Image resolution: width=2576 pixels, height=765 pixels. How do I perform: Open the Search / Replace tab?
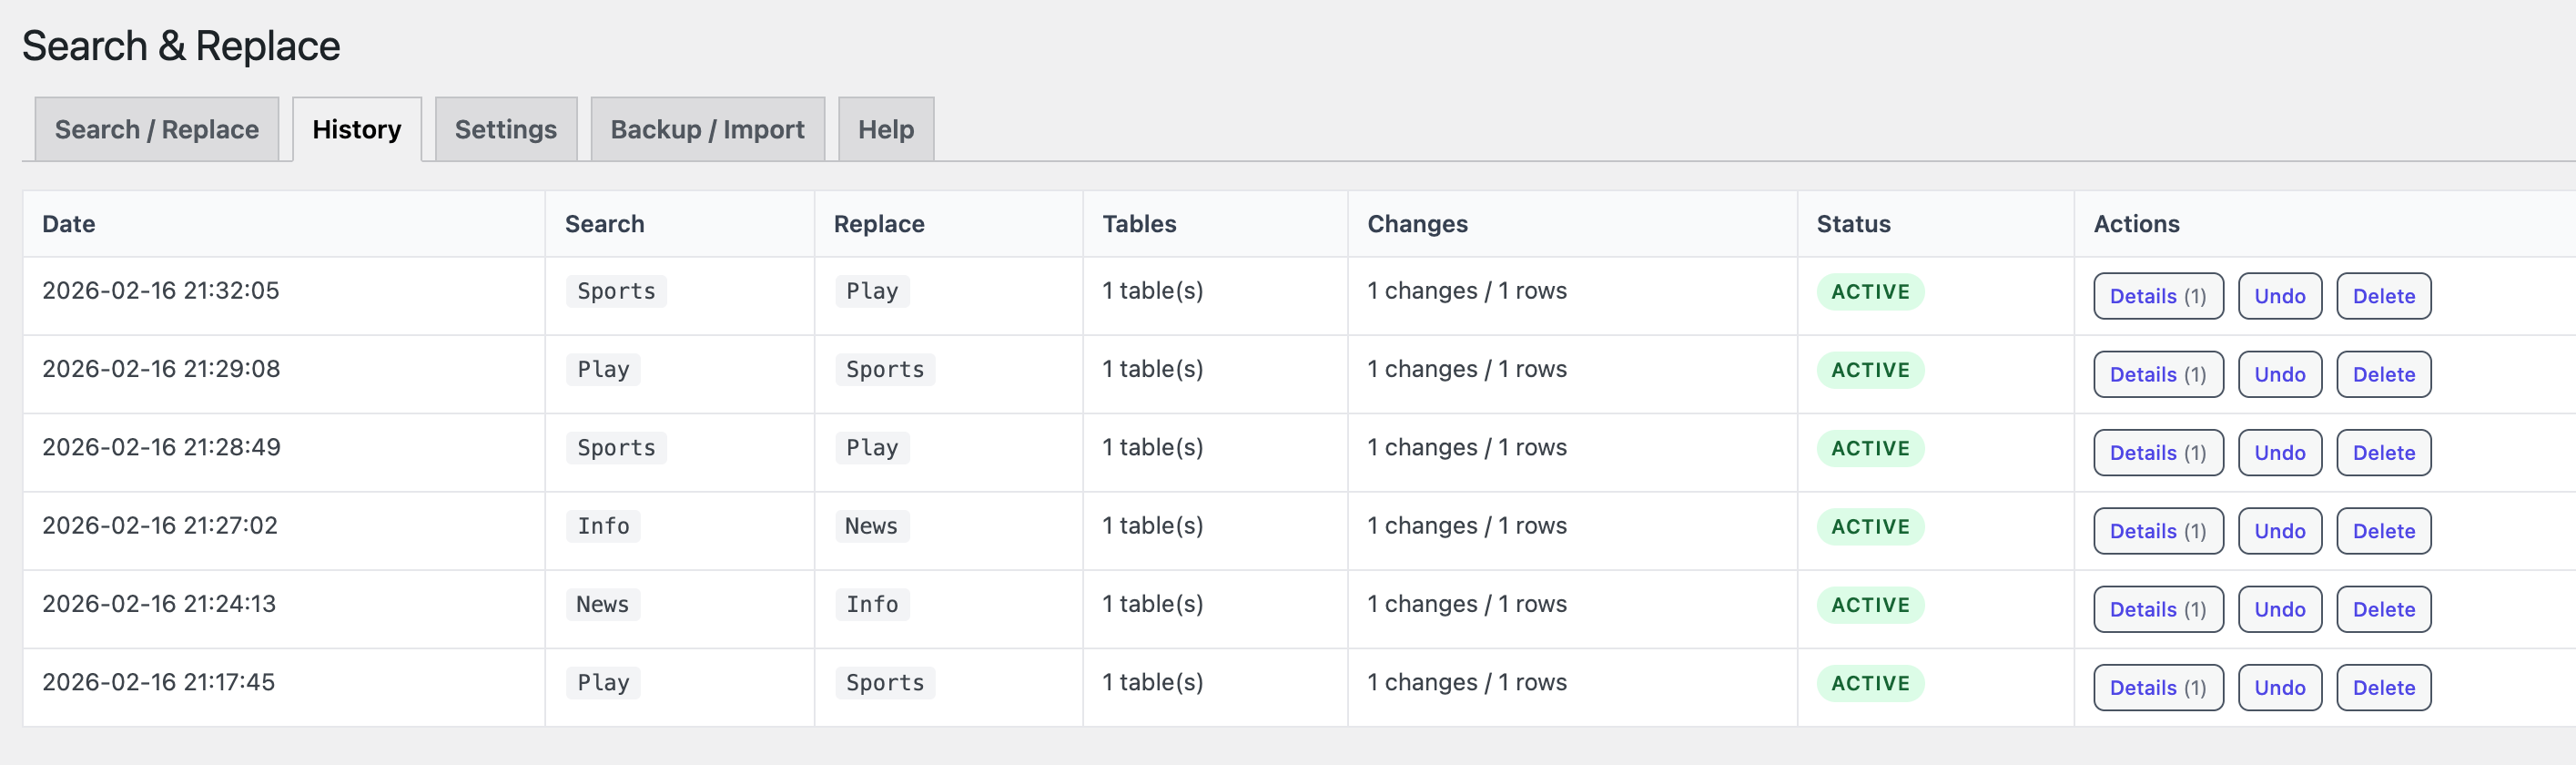[156, 129]
